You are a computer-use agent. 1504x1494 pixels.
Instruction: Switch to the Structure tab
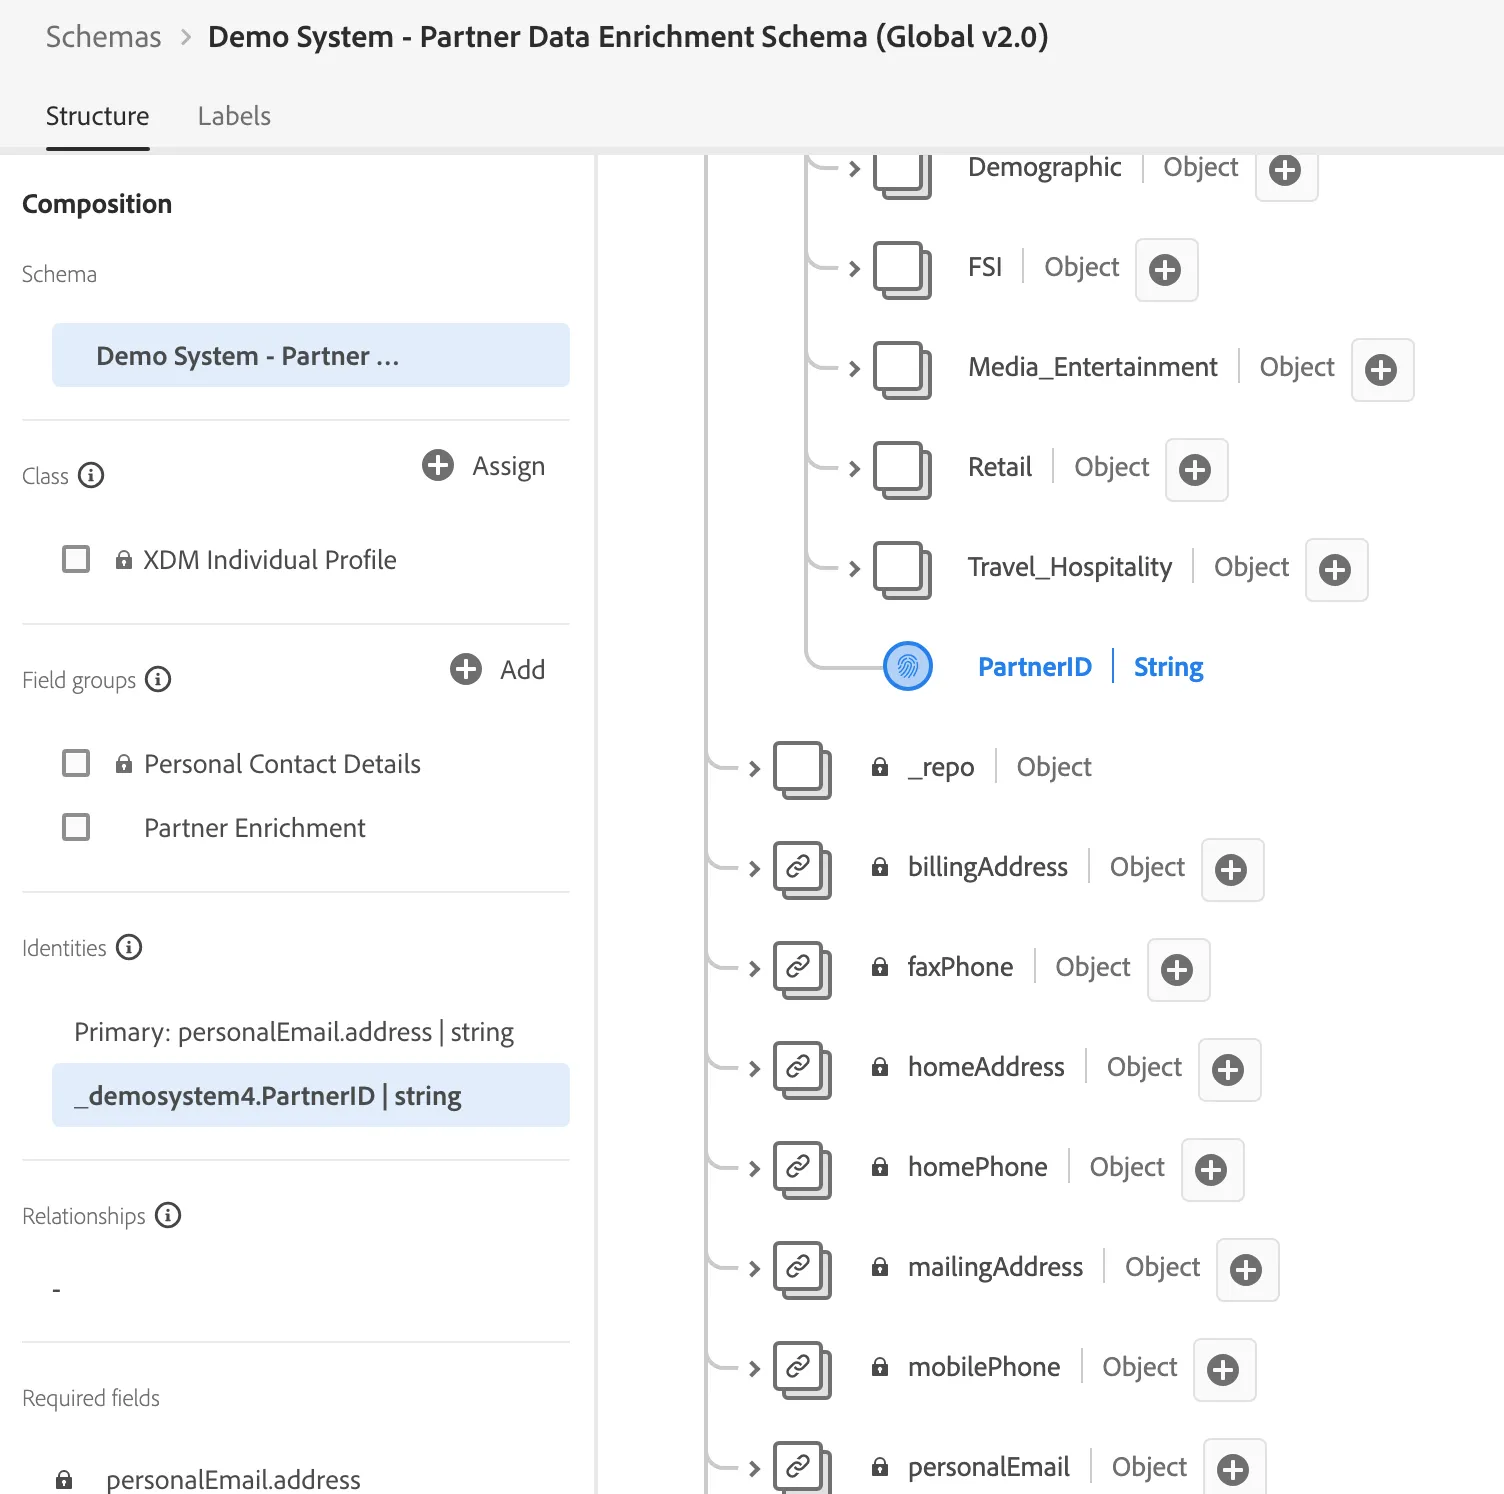[x=98, y=116]
